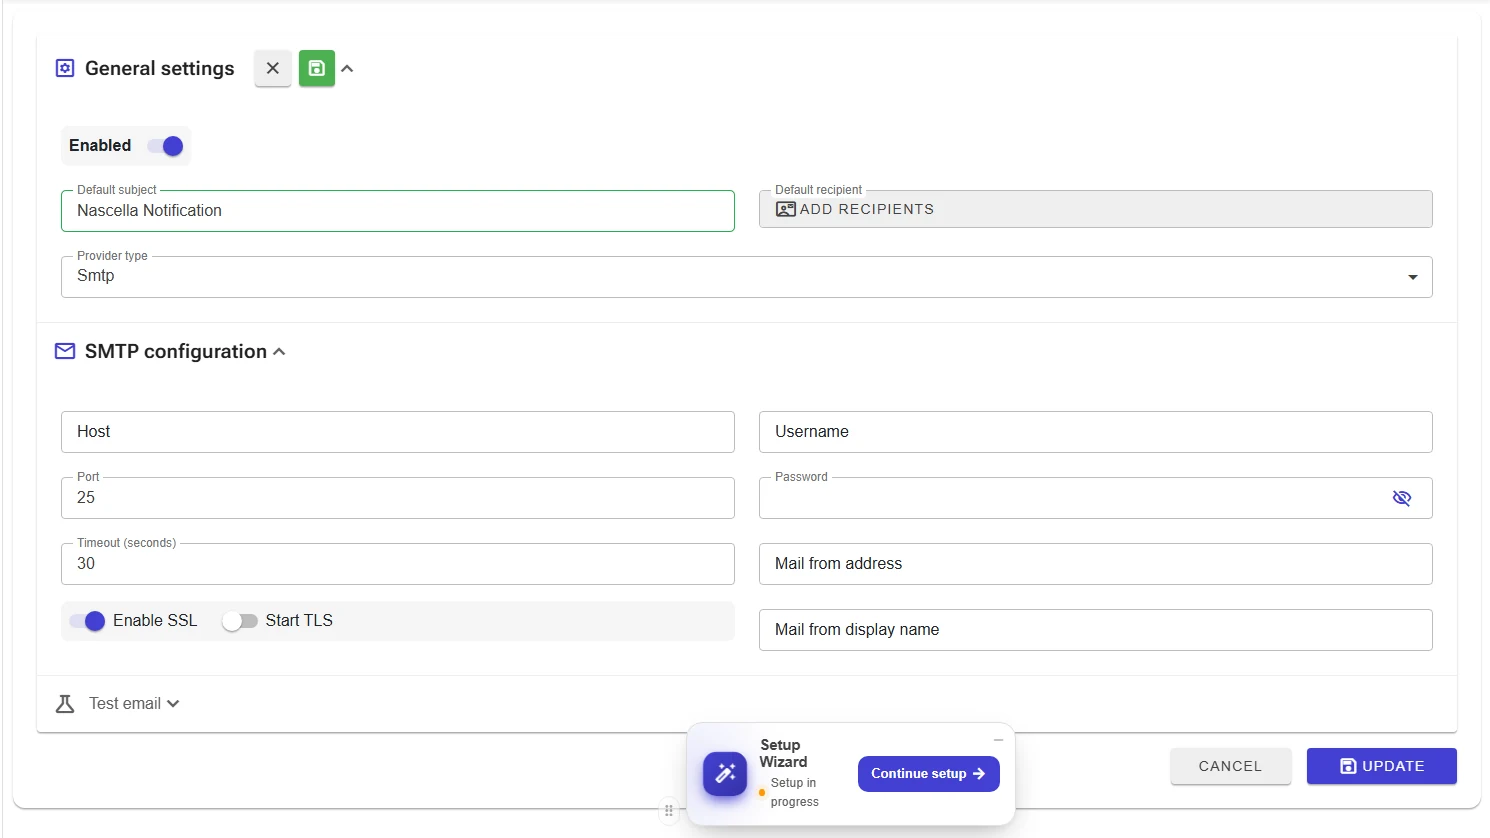Save general settings with green disk icon
Image resolution: width=1490 pixels, height=838 pixels.
316,68
